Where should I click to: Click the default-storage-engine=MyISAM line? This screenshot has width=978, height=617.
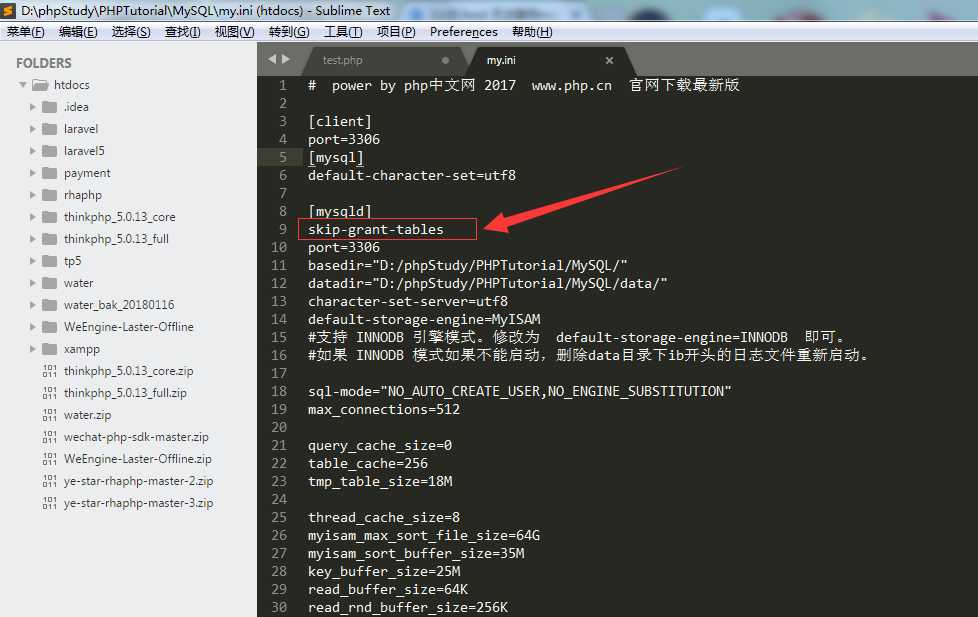coord(424,319)
